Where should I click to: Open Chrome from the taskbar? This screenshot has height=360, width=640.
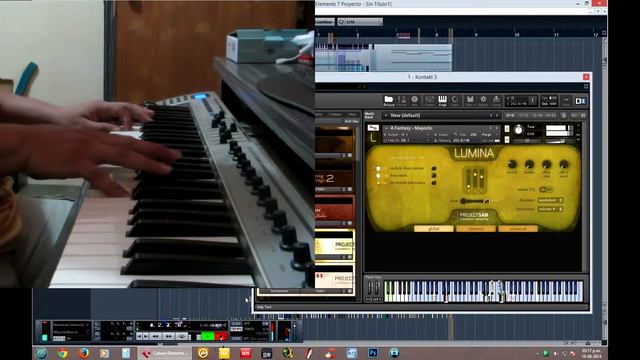(x=62, y=353)
